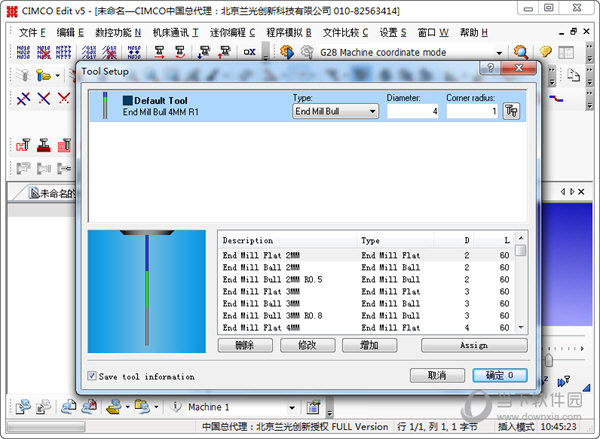The width and height of the screenshot is (600, 439).
Task: Open the Machine 1 dropdown
Action: [292, 408]
